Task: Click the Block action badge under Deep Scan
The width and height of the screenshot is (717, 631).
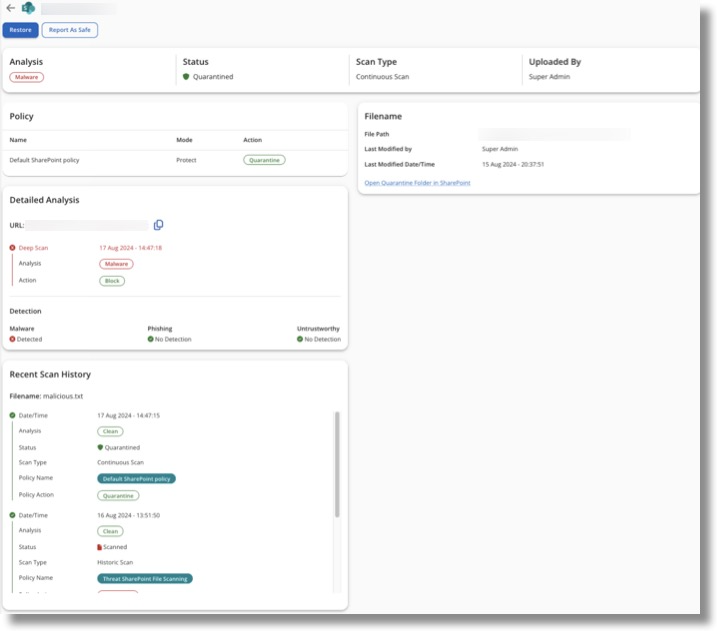Action: [112, 281]
